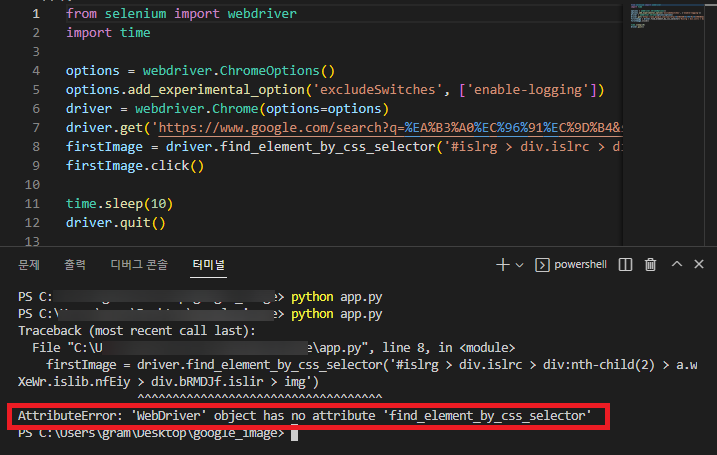Screen dimensions: 717x455
Task: Click 'webdriver.Chrome' on line 6
Action: (197, 109)
